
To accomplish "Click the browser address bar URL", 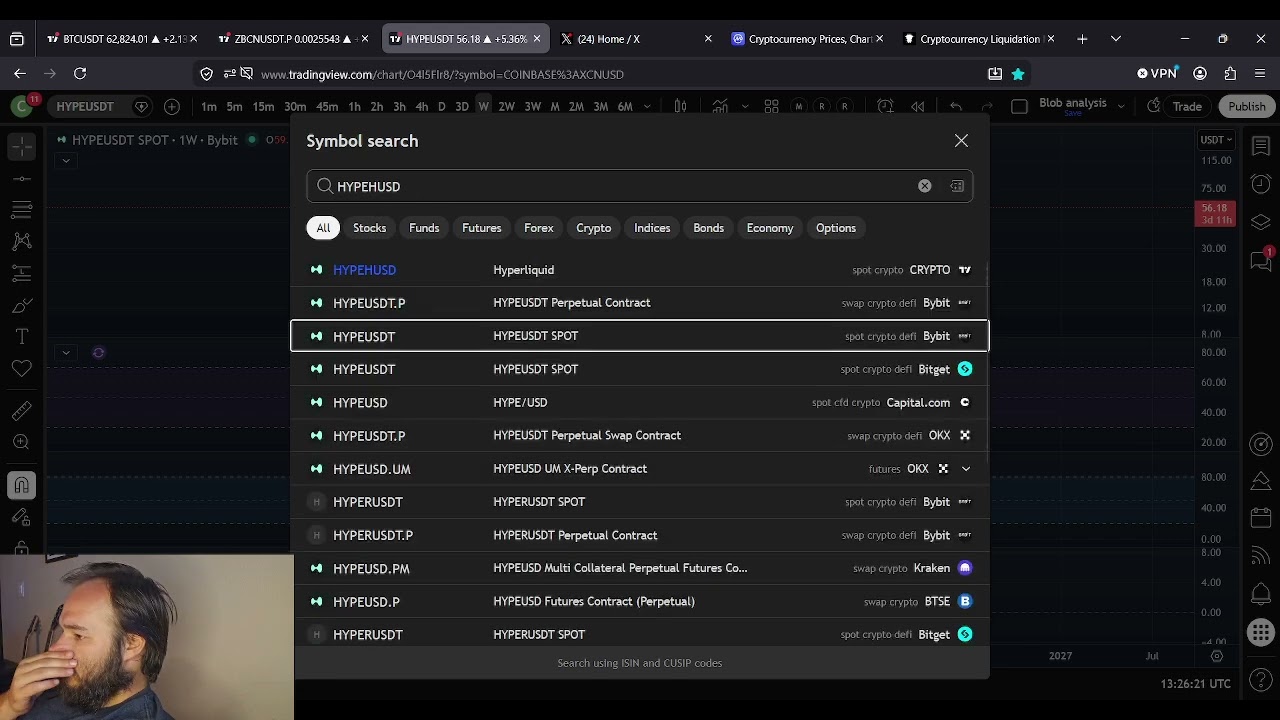I will point(441,74).
